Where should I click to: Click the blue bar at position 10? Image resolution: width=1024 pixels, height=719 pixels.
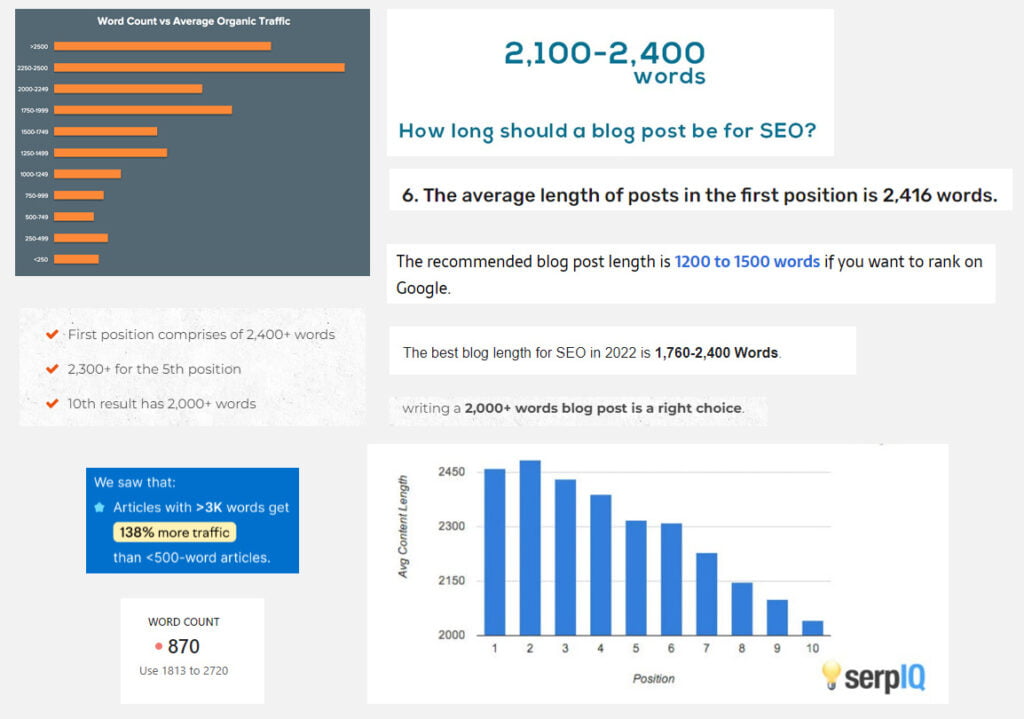(812, 628)
